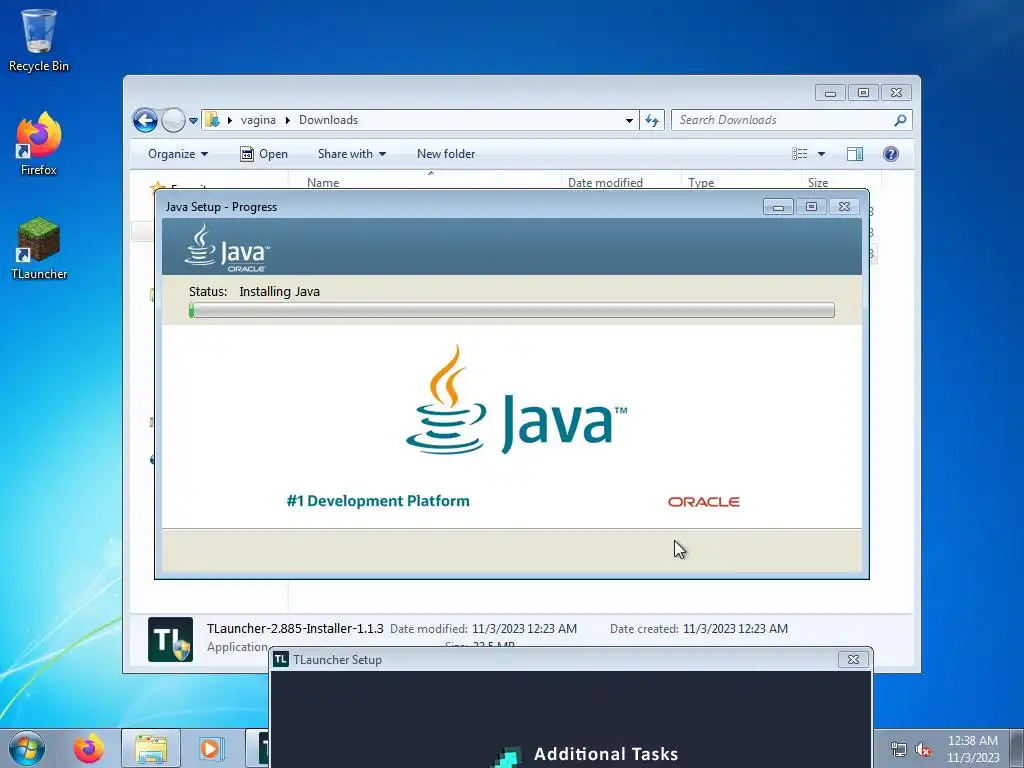The width and height of the screenshot is (1024, 768).
Task: Minimize the Downloads Explorer window
Action: [x=830, y=93]
